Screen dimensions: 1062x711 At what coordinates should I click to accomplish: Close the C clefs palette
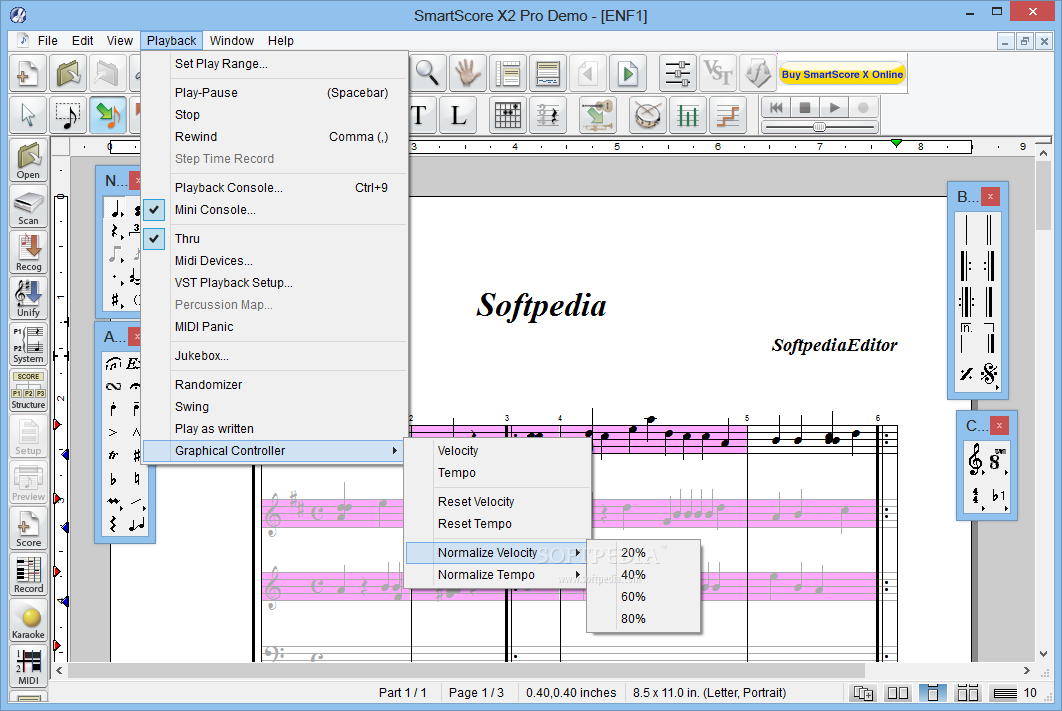[999, 425]
